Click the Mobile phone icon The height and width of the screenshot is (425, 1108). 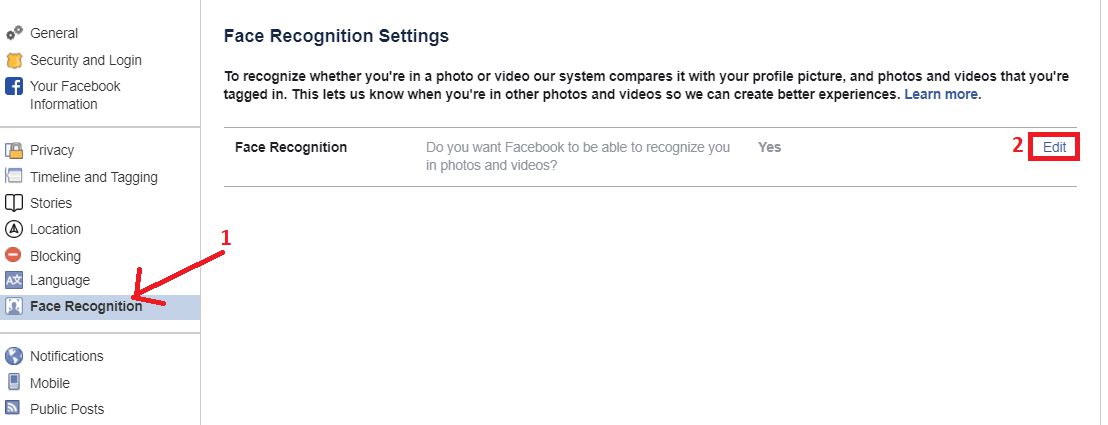point(14,382)
